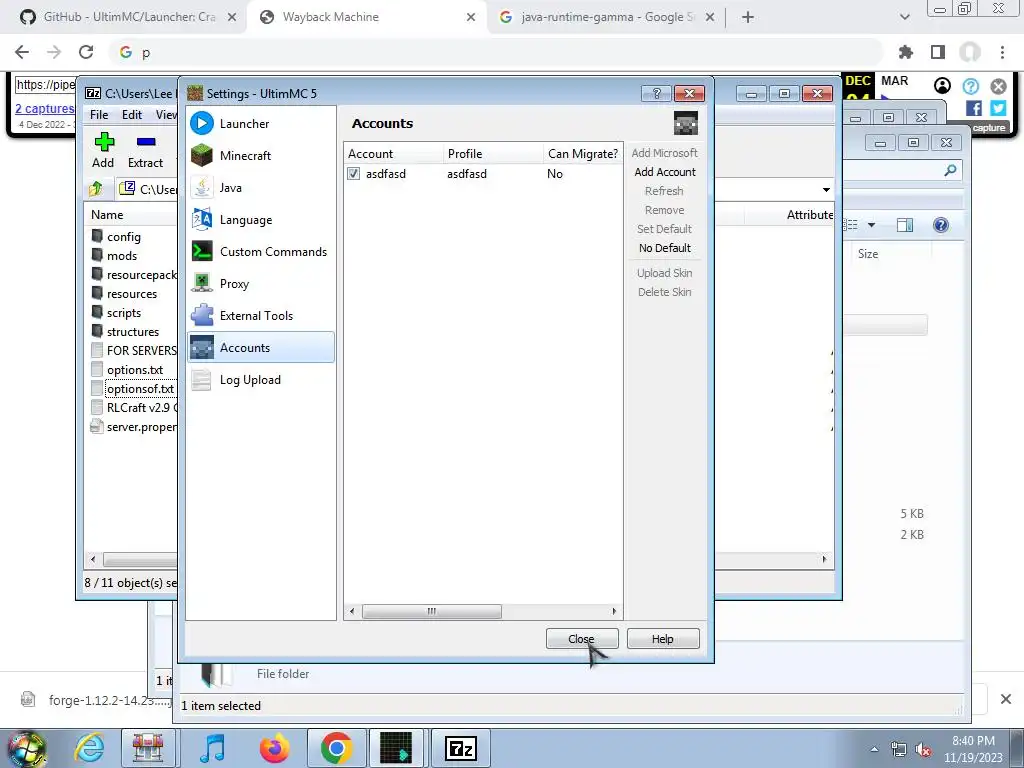Select the Accounts settings page
The width and height of the screenshot is (1024, 768).
261,347
